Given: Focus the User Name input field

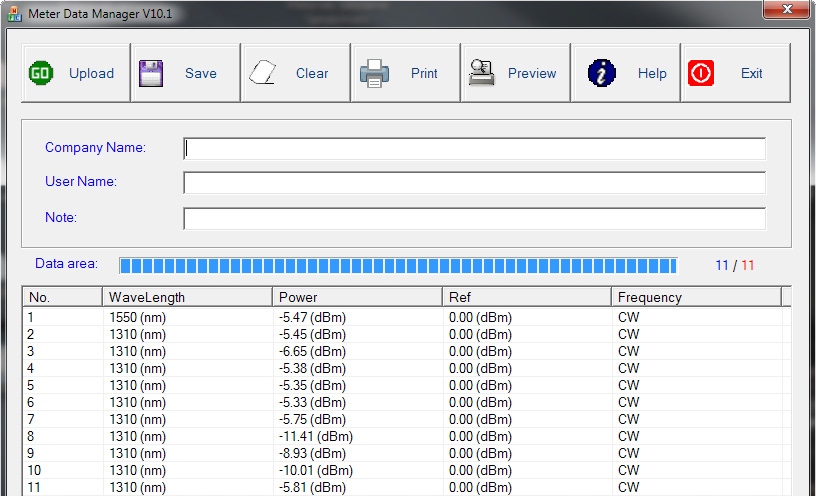Looking at the screenshot, I should tap(474, 183).
